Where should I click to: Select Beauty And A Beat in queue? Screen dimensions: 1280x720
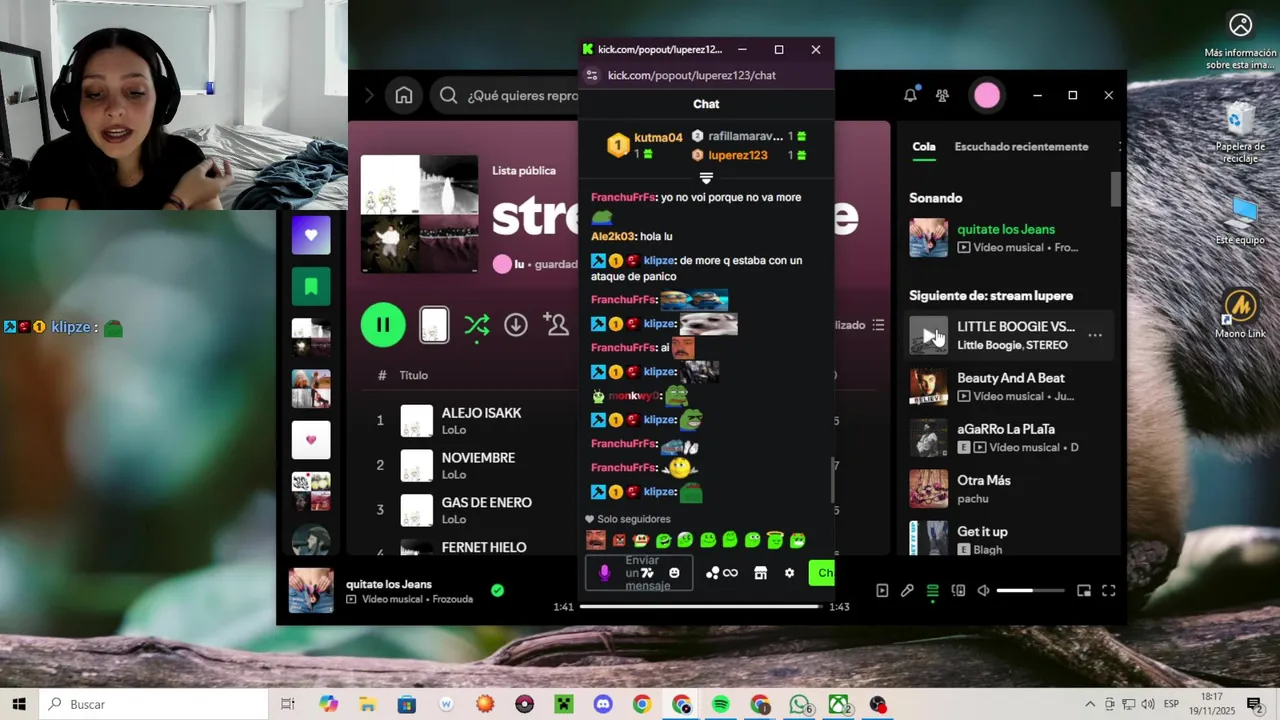coord(1008,387)
